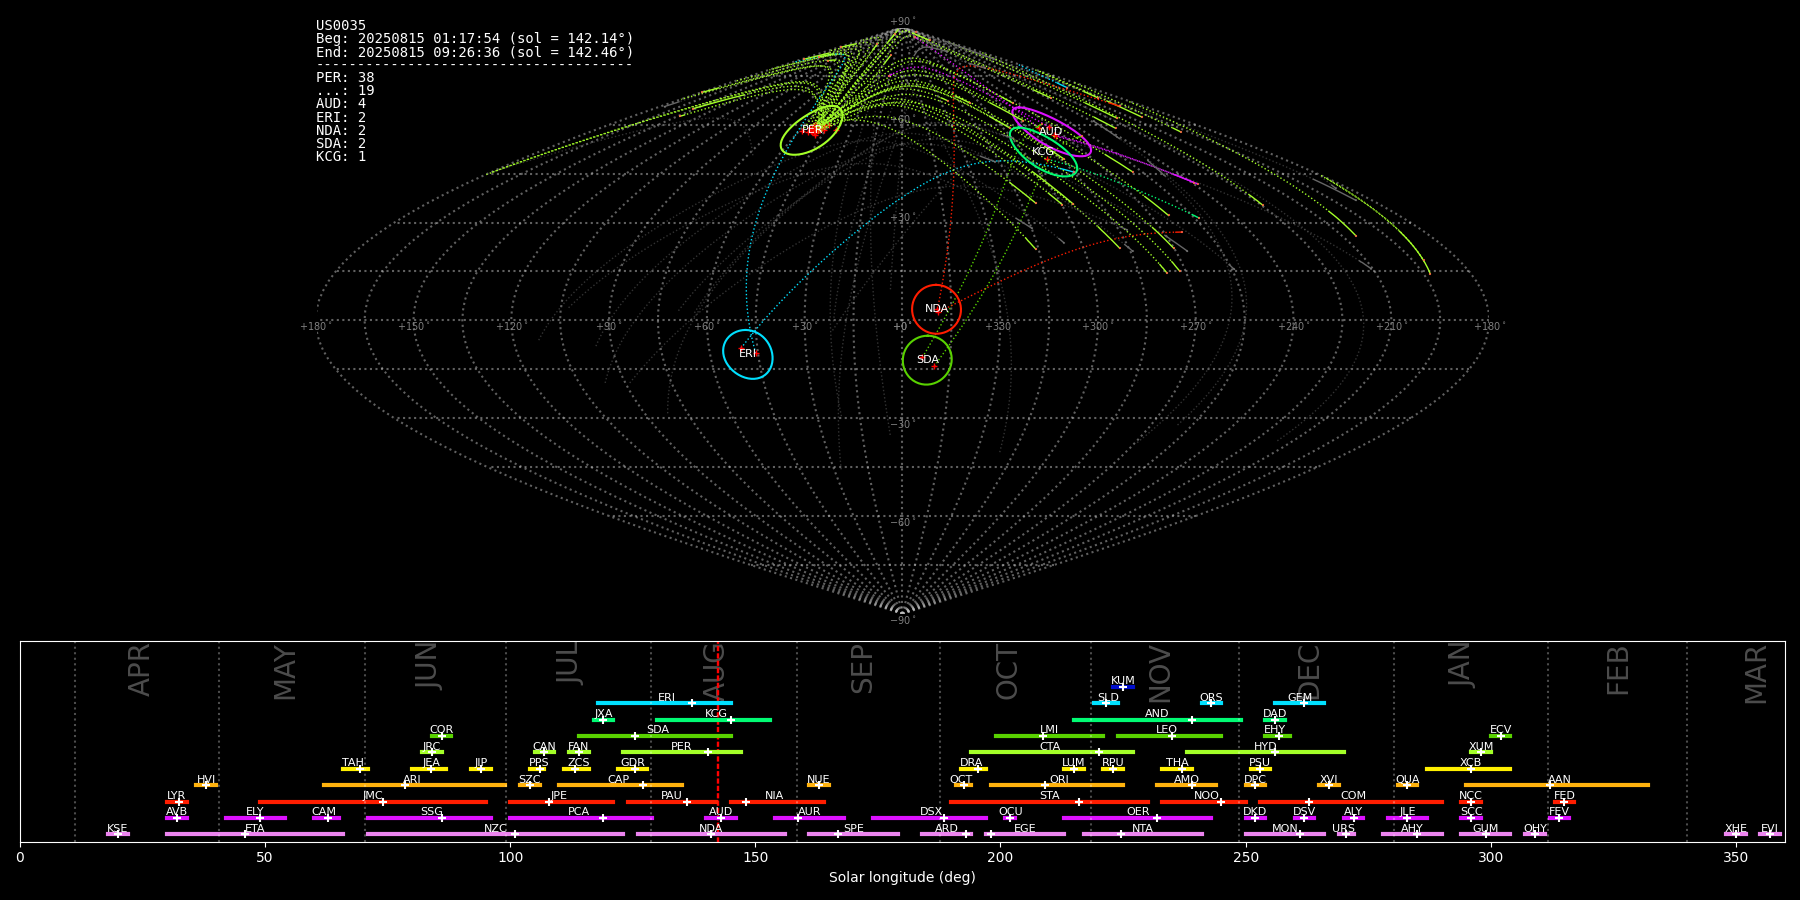Click the 'NDA: 2' count entry
The width and height of the screenshot is (1800, 900).
341,130
